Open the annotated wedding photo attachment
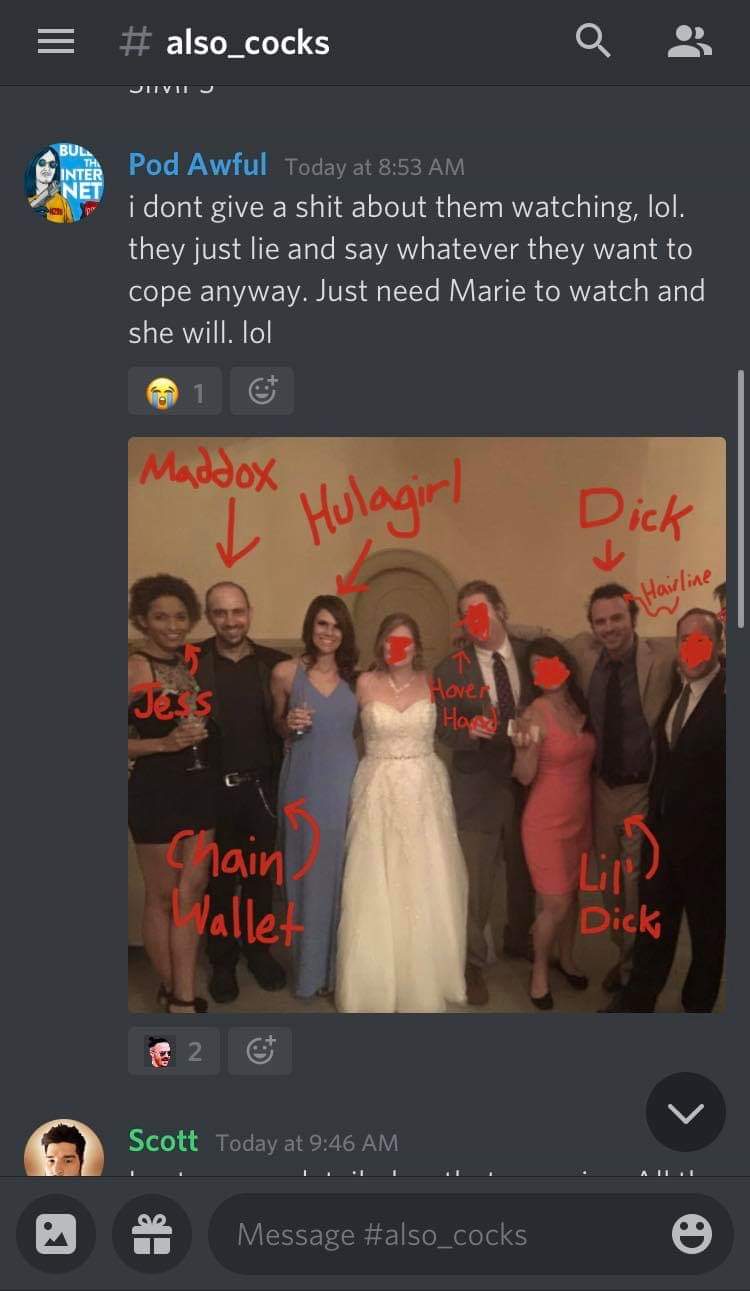 coord(427,725)
